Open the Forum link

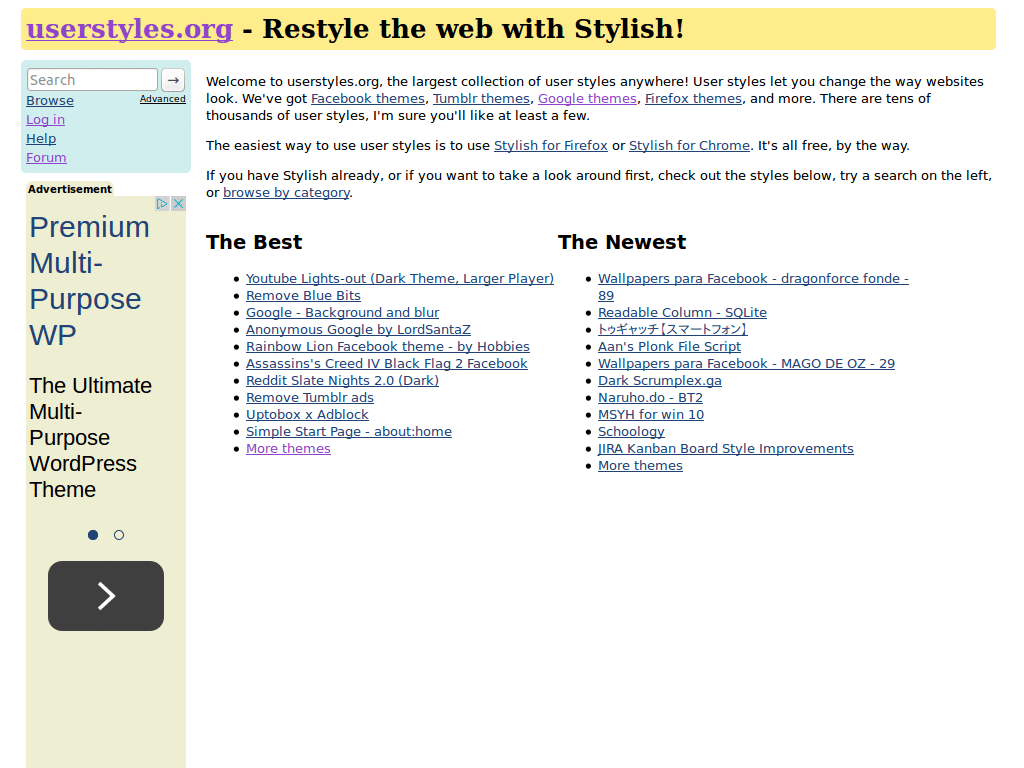pos(46,157)
